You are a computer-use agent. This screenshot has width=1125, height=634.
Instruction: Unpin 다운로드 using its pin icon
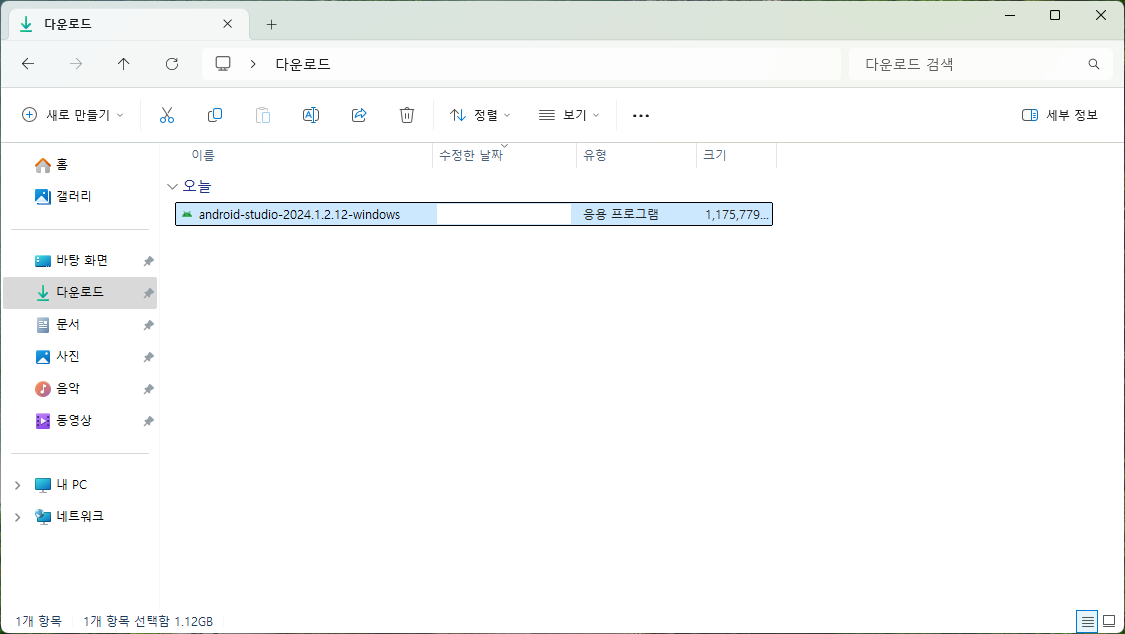pos(149,293)
